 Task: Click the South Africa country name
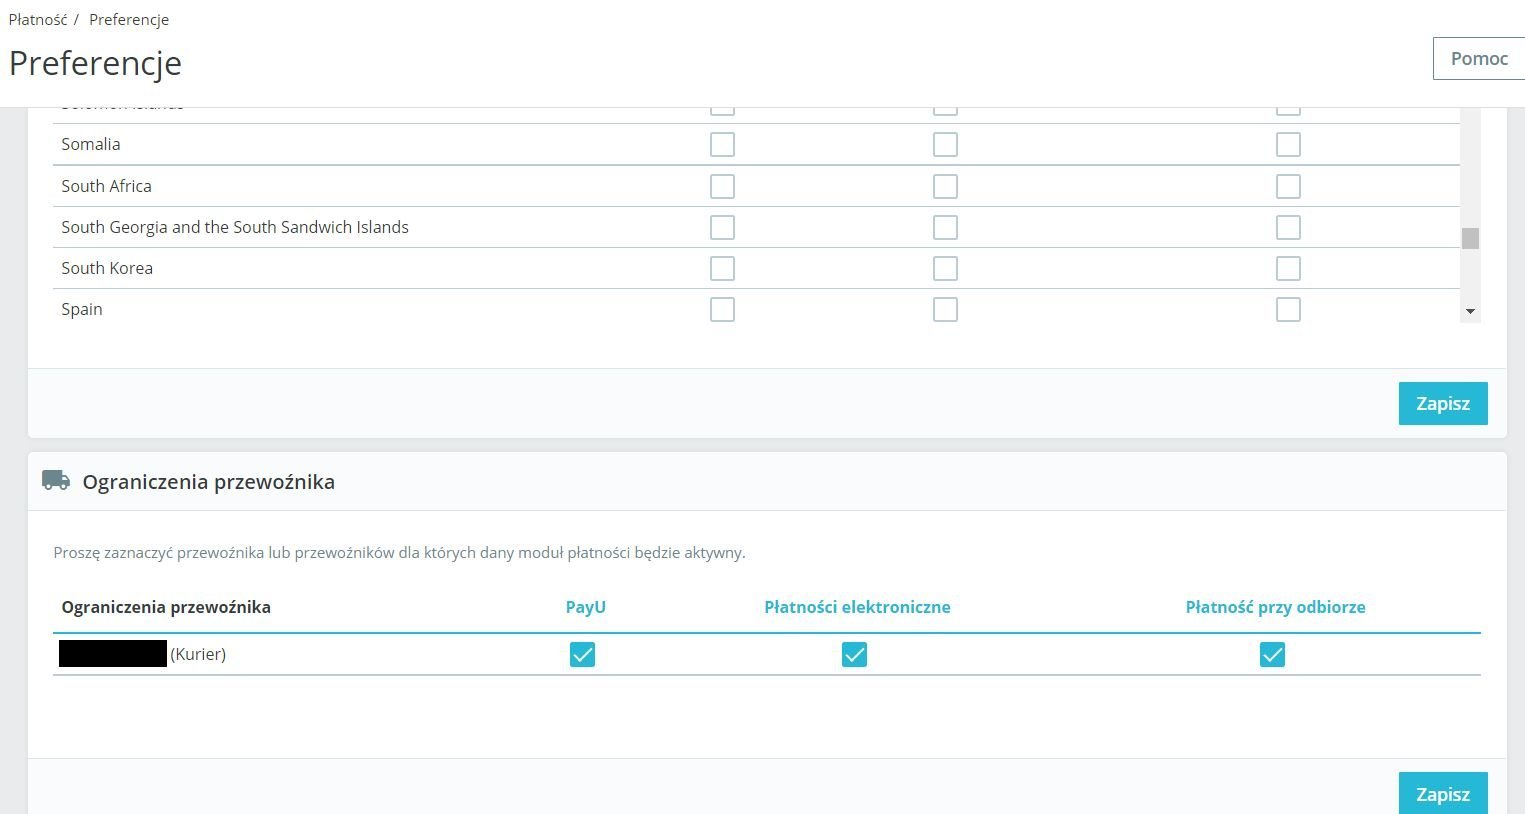tap(106, 186)
